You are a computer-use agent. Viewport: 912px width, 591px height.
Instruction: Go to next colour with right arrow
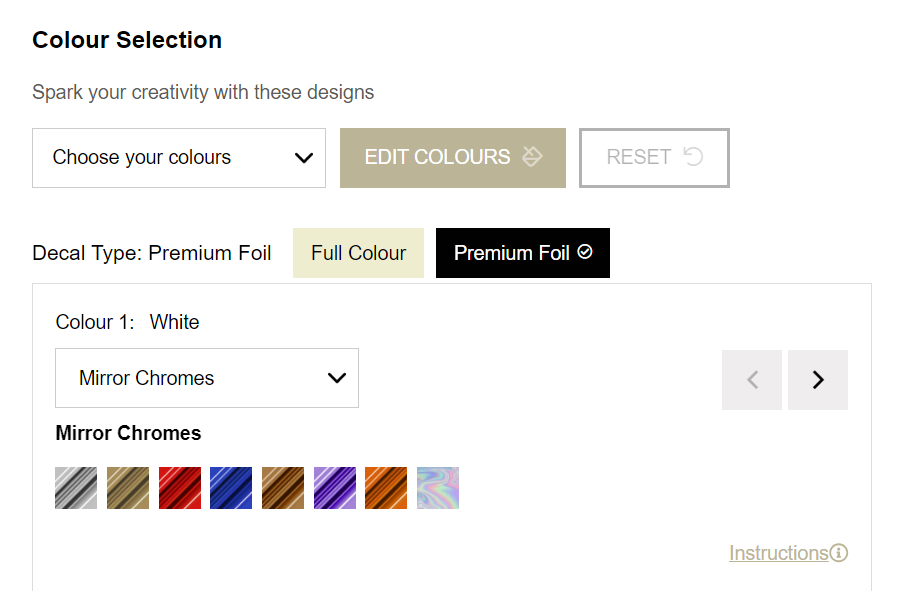coord(818,380)
